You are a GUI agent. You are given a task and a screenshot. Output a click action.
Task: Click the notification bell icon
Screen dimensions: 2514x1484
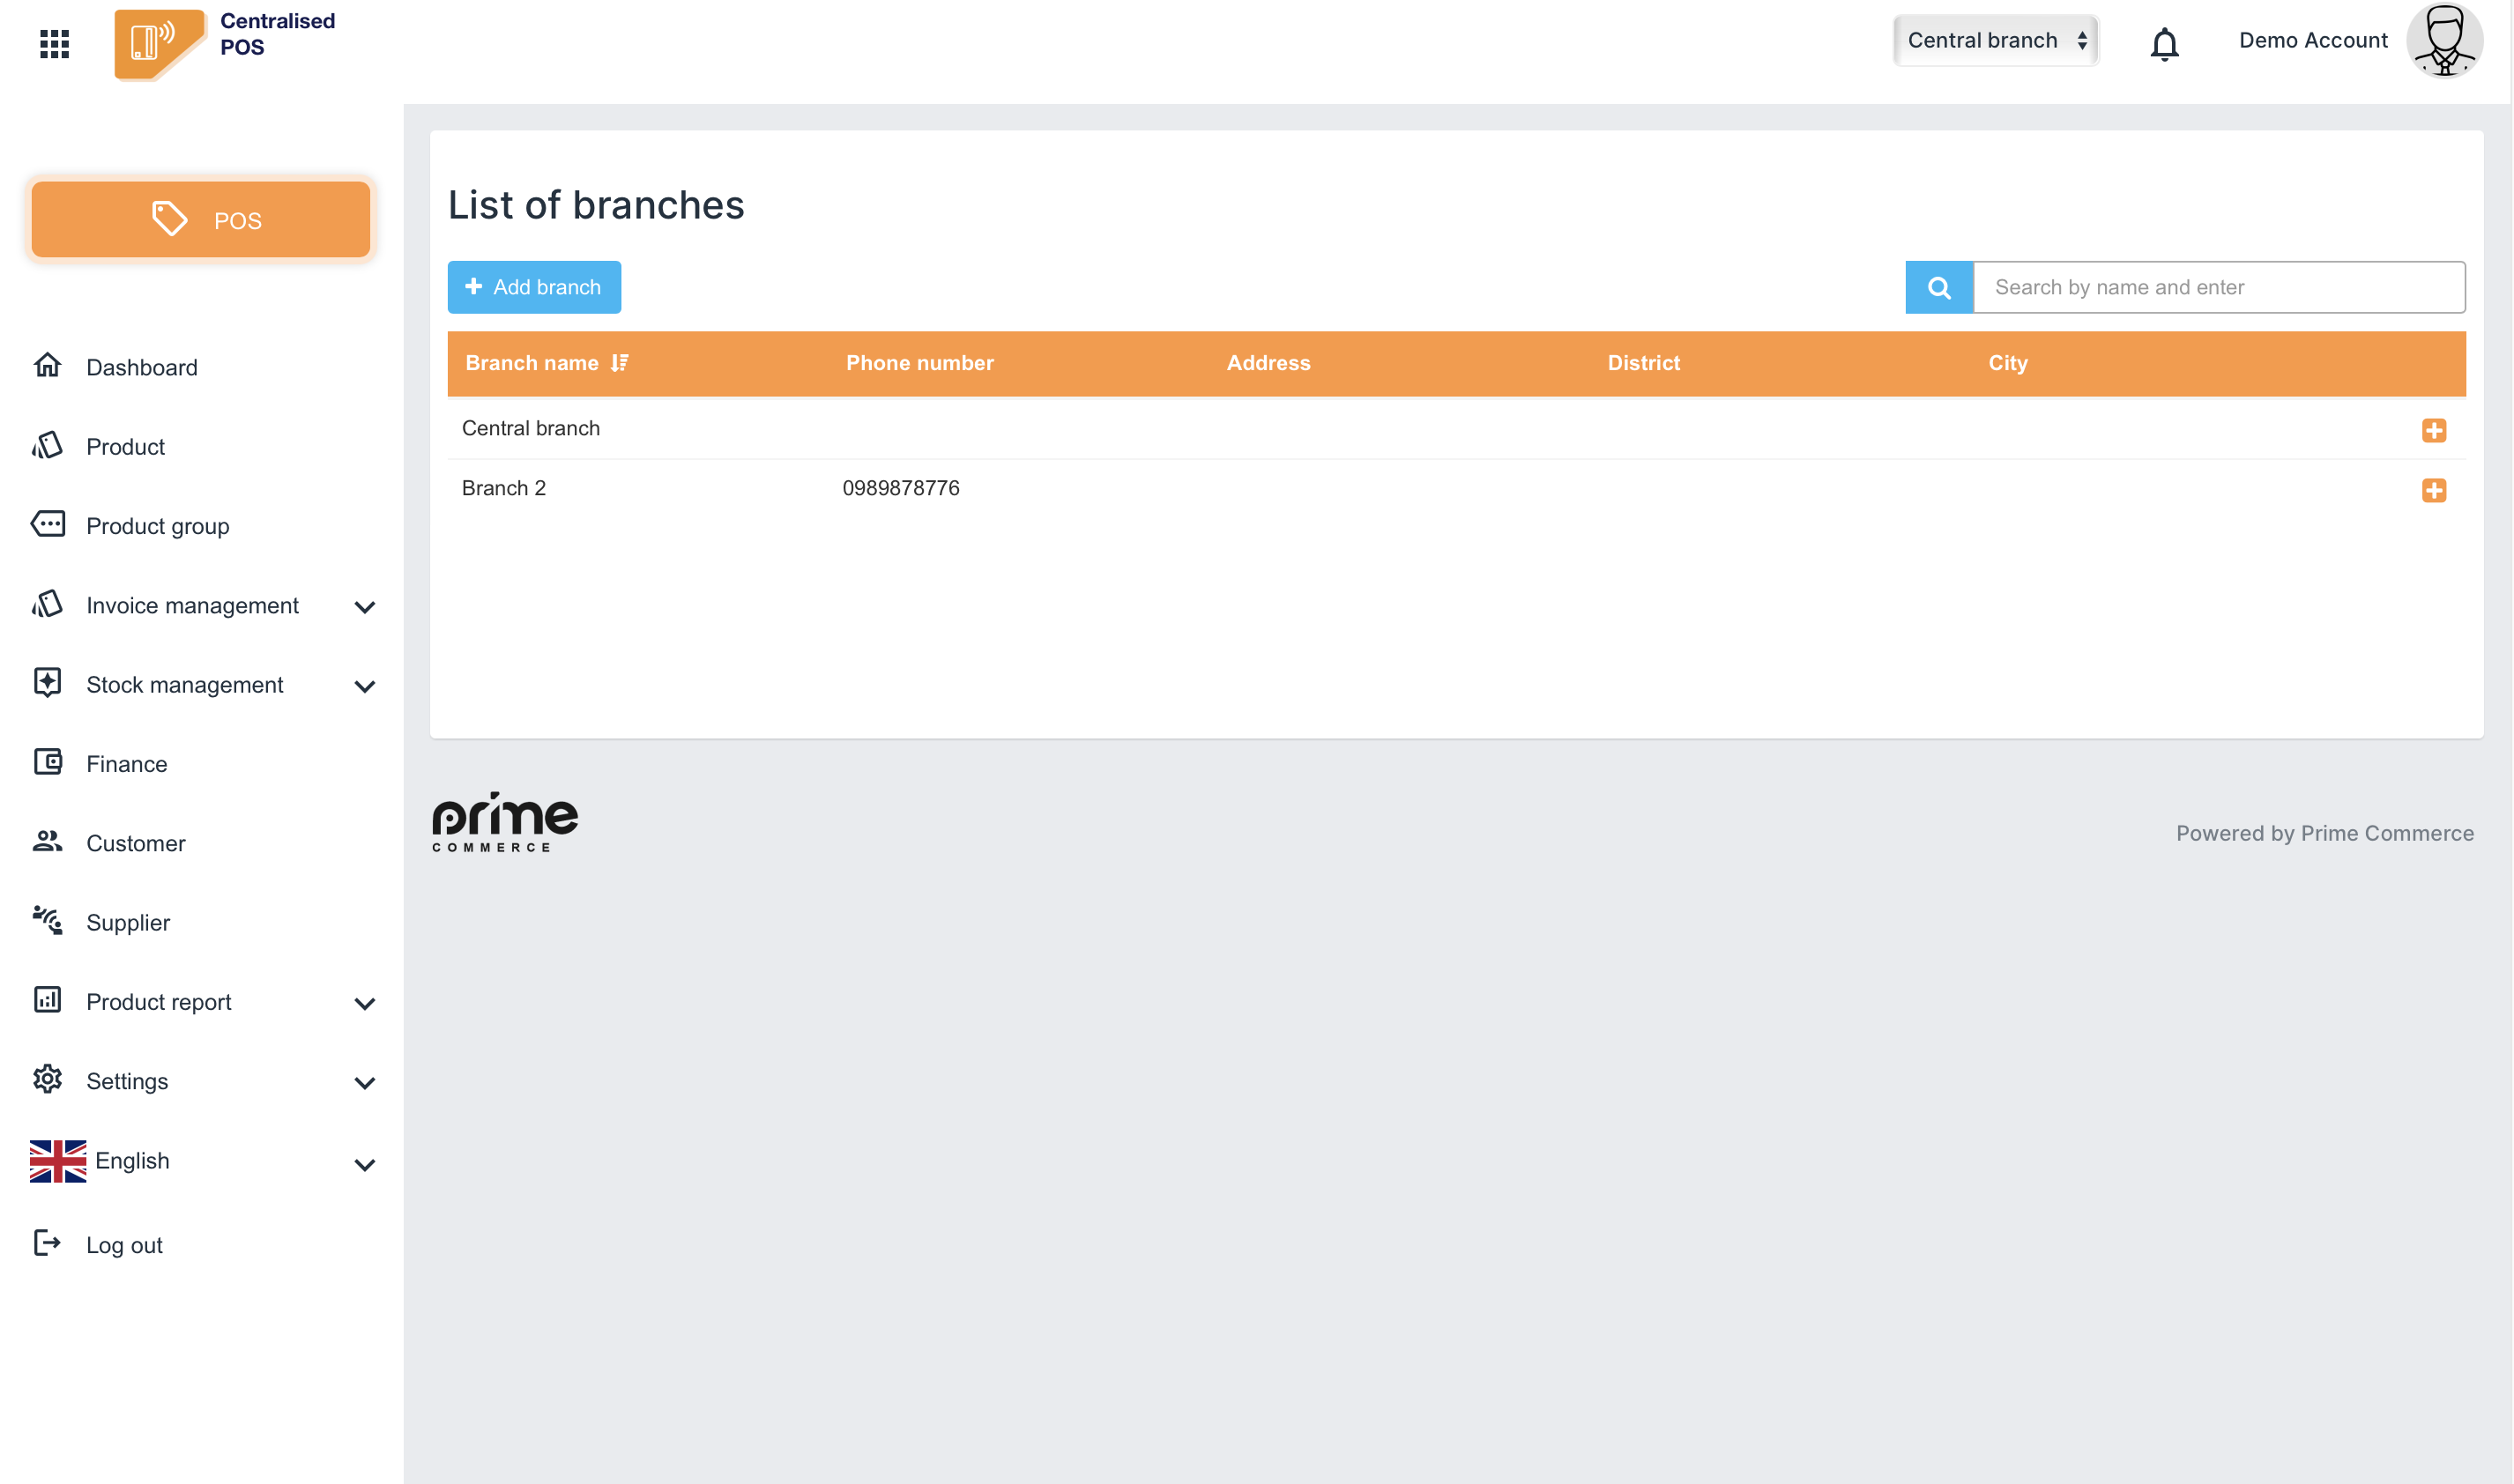pos(2164,44)
